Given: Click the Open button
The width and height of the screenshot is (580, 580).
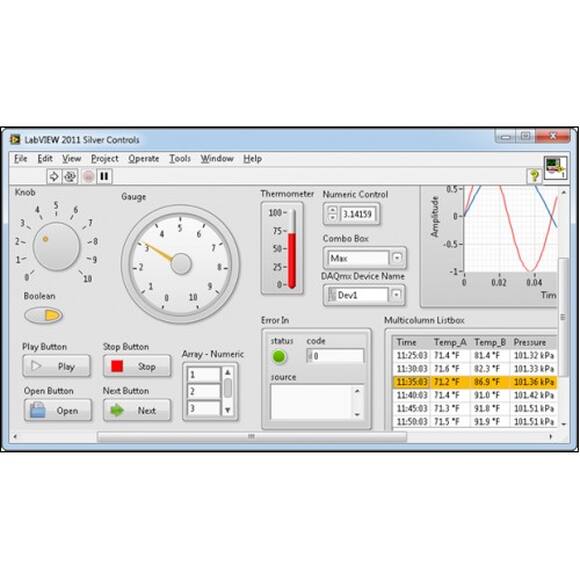Looking at the screenshot, I should point(58,410).
